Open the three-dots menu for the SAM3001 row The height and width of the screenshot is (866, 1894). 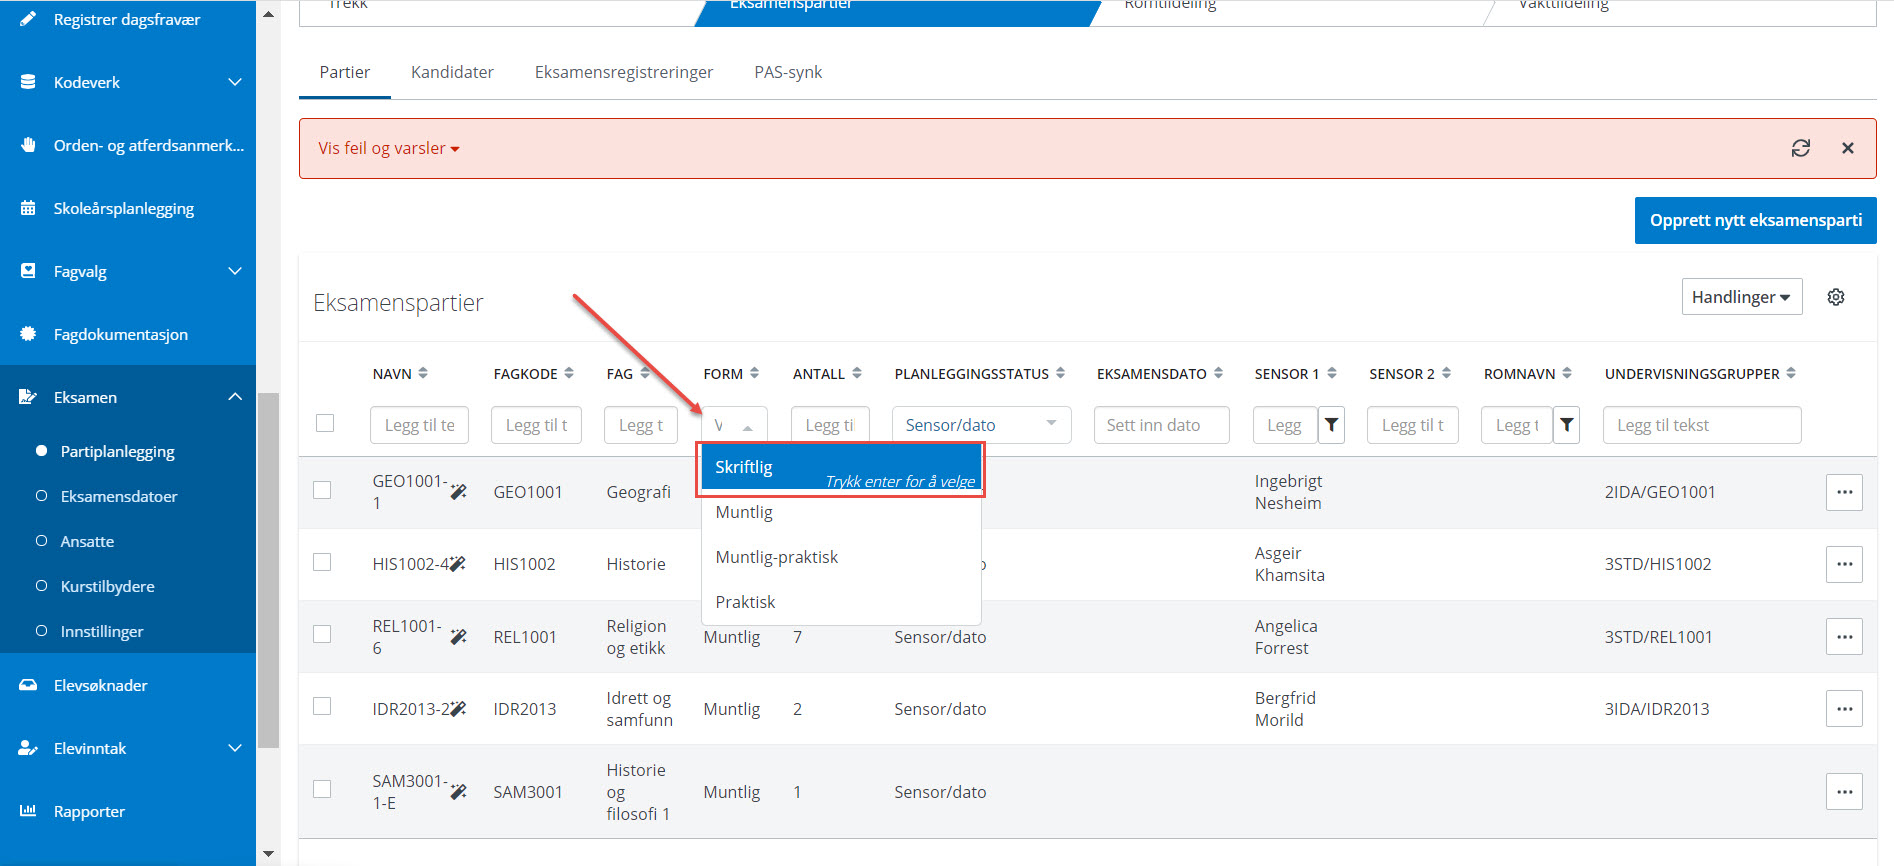click(1844, 792)
